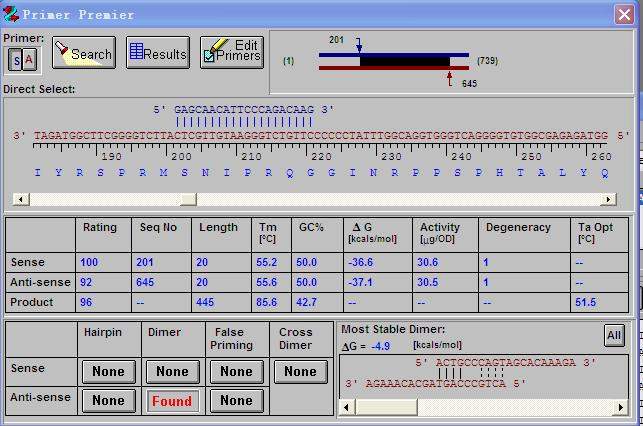Click dimer upper strand ACTGCCCAGTAGCACAAAGA

tap(506, 362)
